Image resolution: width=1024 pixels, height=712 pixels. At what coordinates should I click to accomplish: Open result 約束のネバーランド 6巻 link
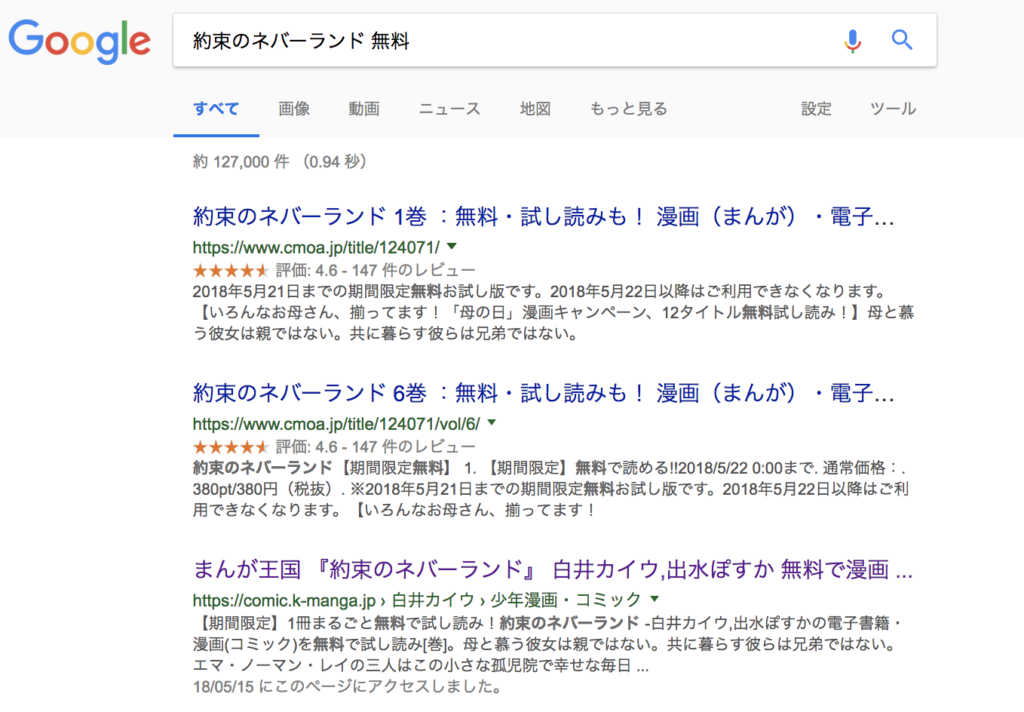[x=543, y=393]
